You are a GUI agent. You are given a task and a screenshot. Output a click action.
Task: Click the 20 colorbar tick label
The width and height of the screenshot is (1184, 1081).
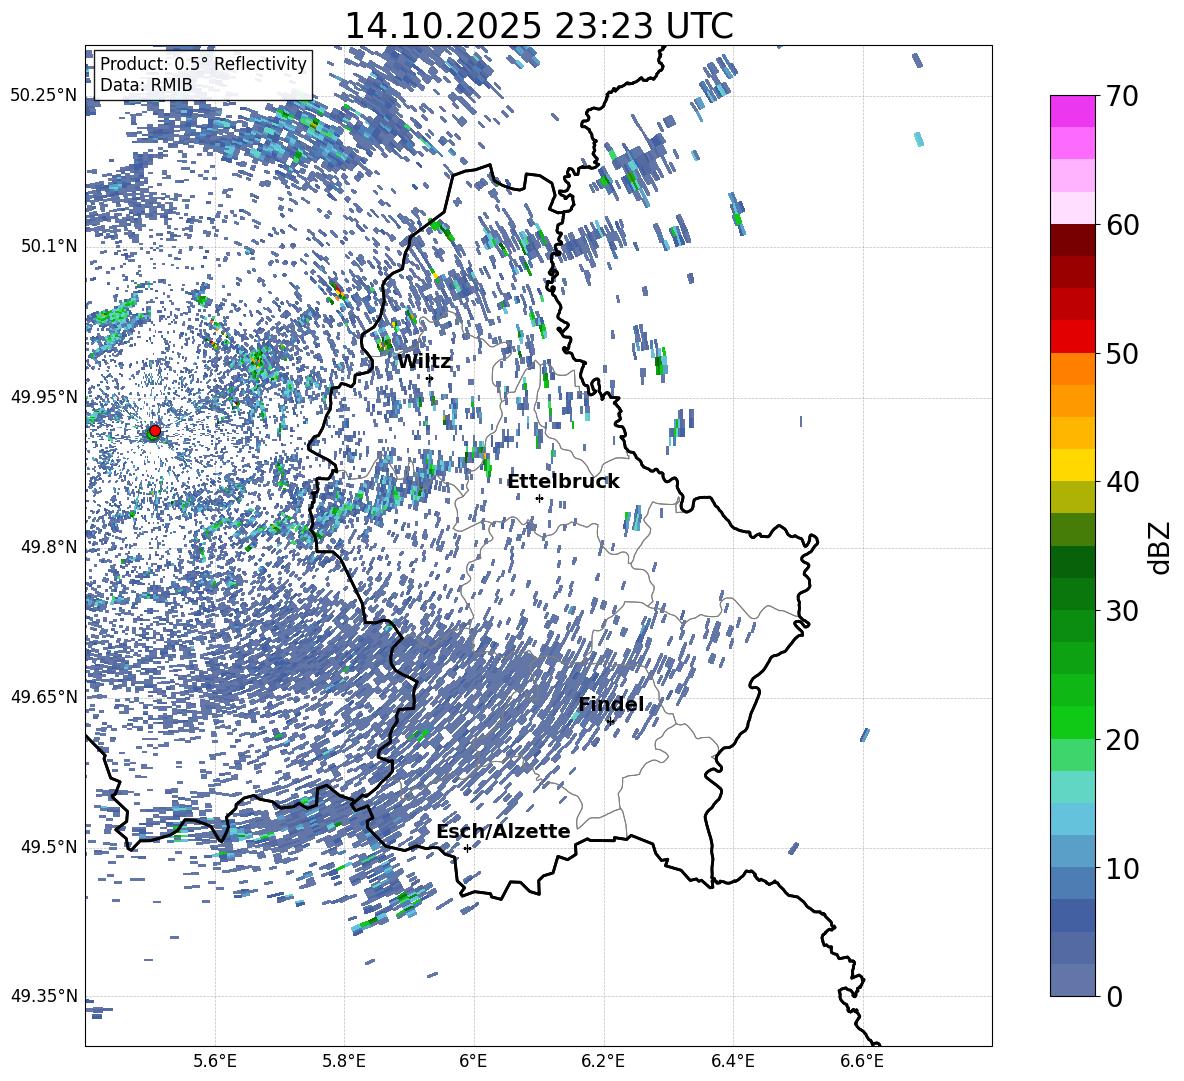[x=1122, y=740]
